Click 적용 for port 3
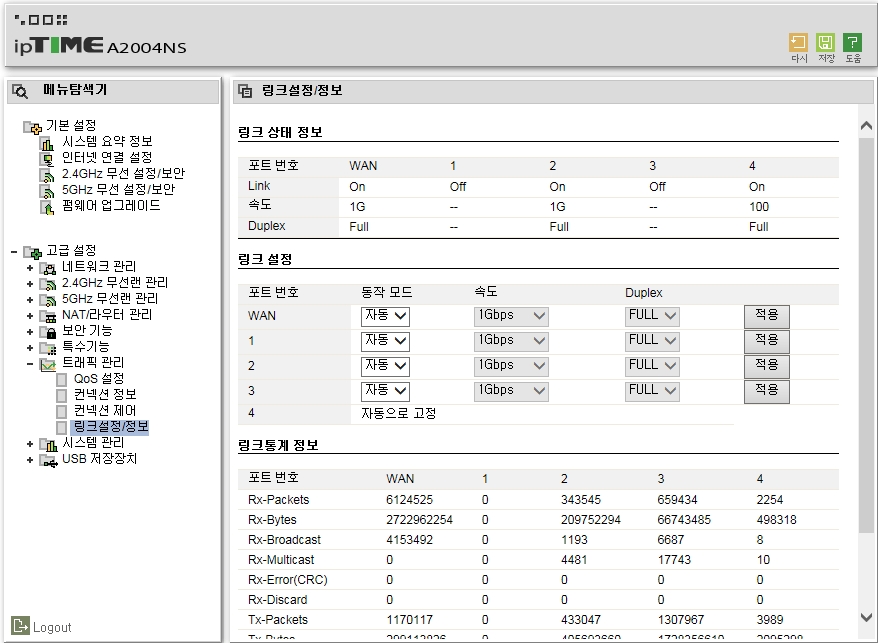The image size is (878, 643). [767, 390]
